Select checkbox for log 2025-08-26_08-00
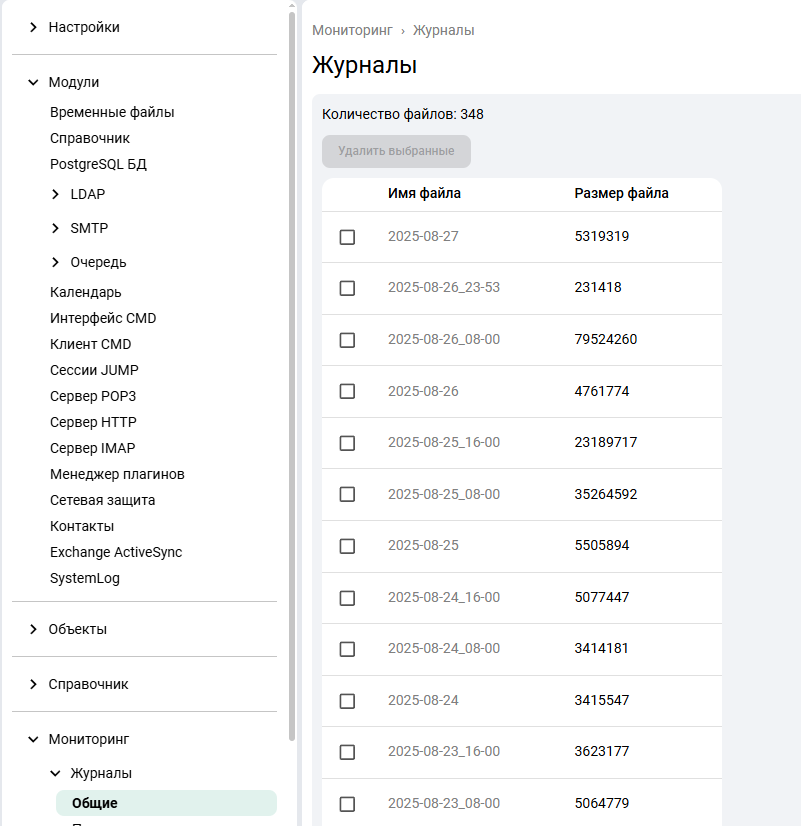Viewport: 801px width, 826px height. pyautogui.click(x=347, y=340)
